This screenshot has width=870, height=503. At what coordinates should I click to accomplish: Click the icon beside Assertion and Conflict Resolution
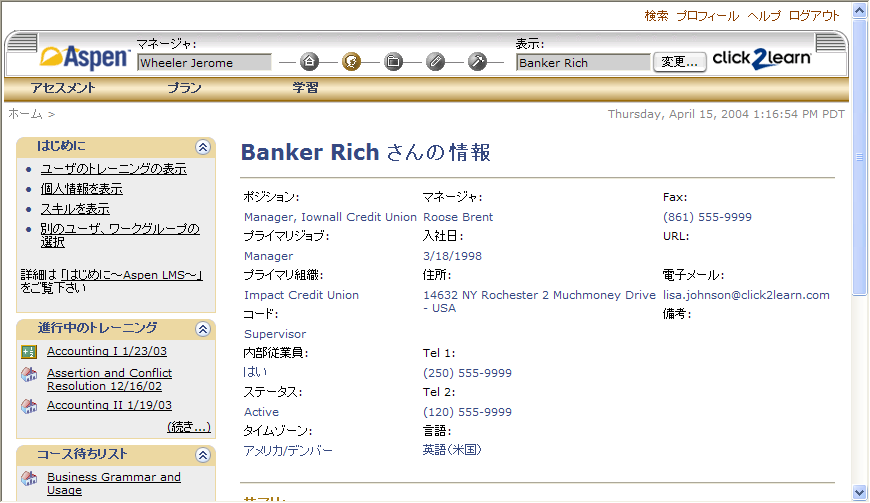[29, 375]
